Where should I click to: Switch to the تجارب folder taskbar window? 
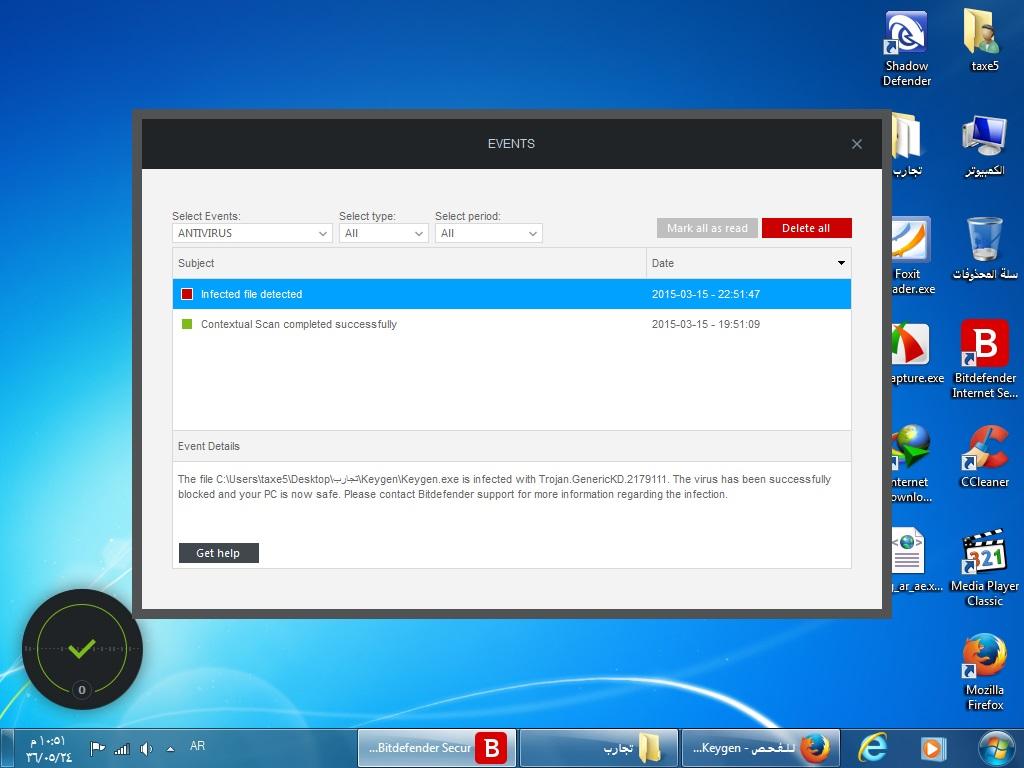pyautogui.click(x=598, y=748)
